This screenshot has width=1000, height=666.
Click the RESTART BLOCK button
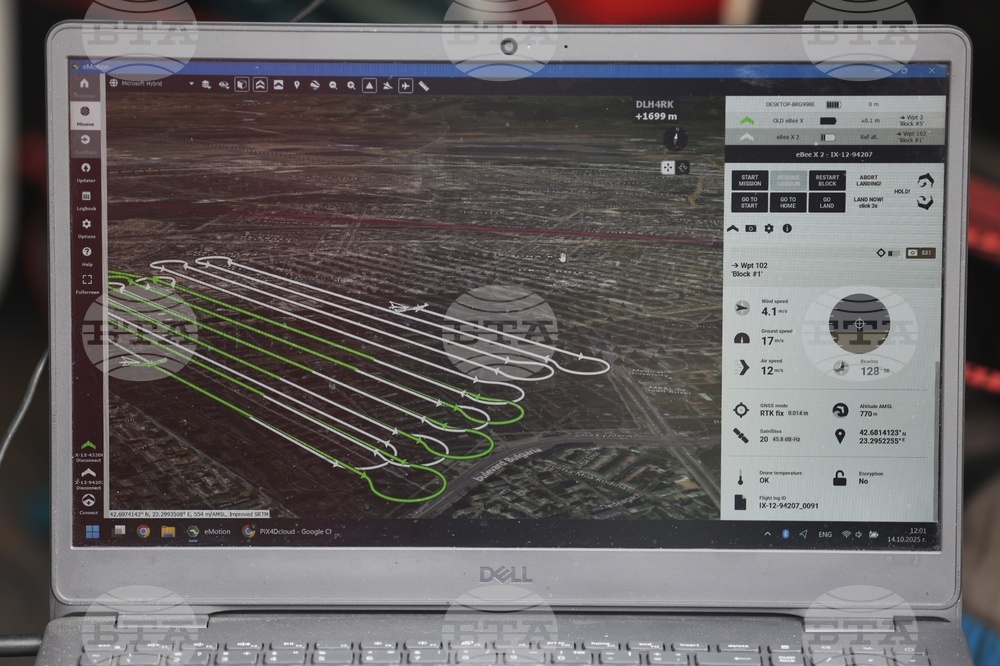(x=827, y=180)
